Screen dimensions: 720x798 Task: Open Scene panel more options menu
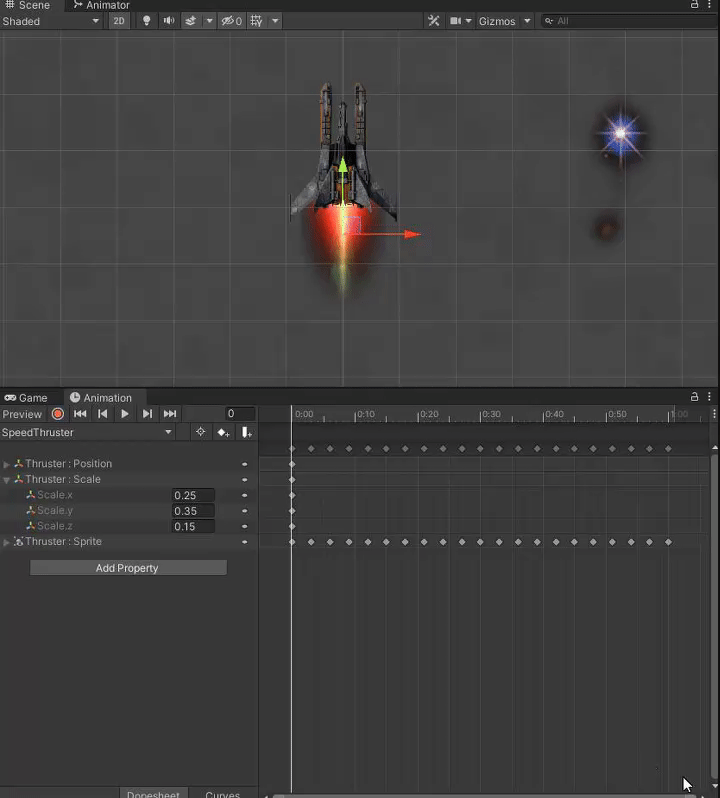click(709, 5)
